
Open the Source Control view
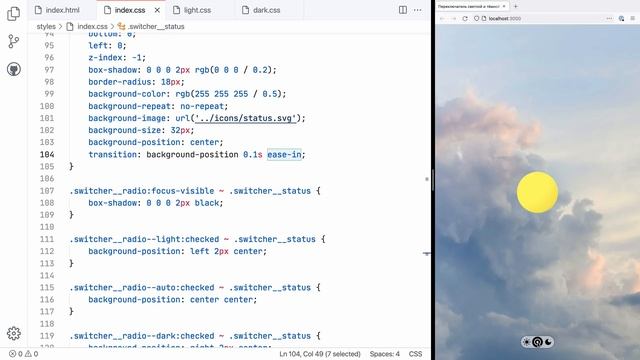pyautogui.click(x=13, y=41)
